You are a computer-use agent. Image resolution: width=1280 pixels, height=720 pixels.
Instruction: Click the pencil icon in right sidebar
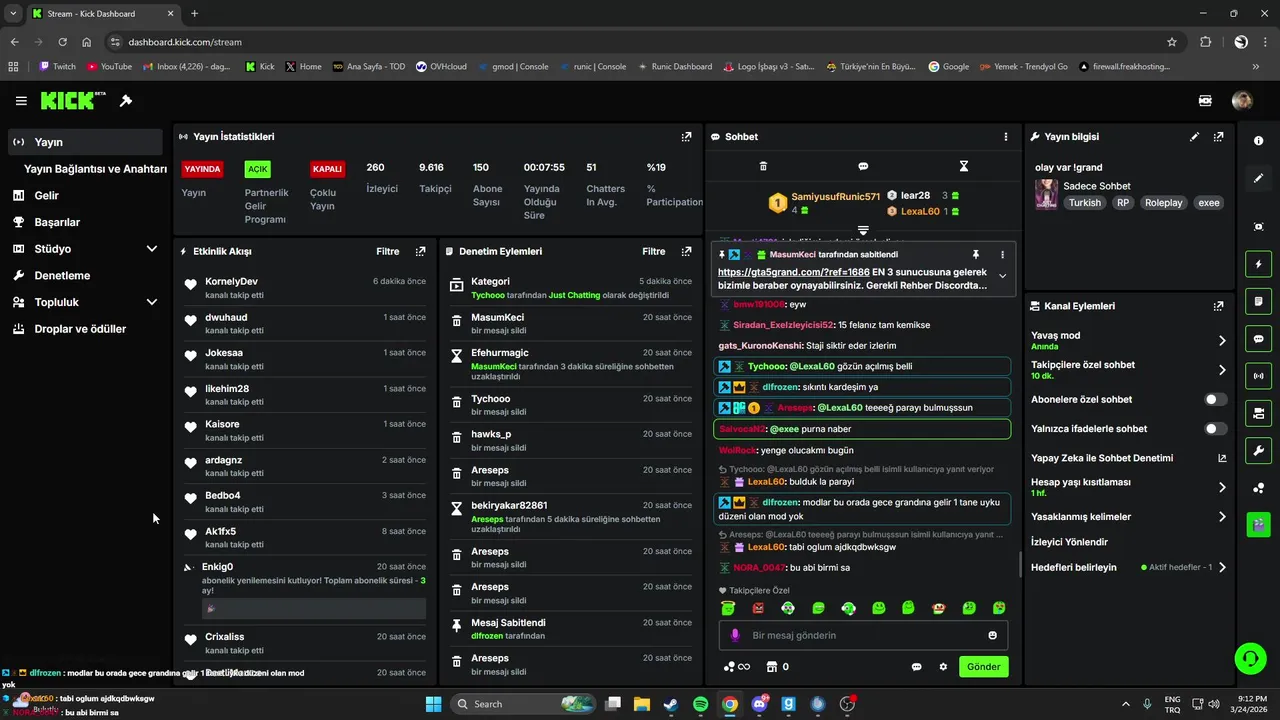(x=1258, y=178)
